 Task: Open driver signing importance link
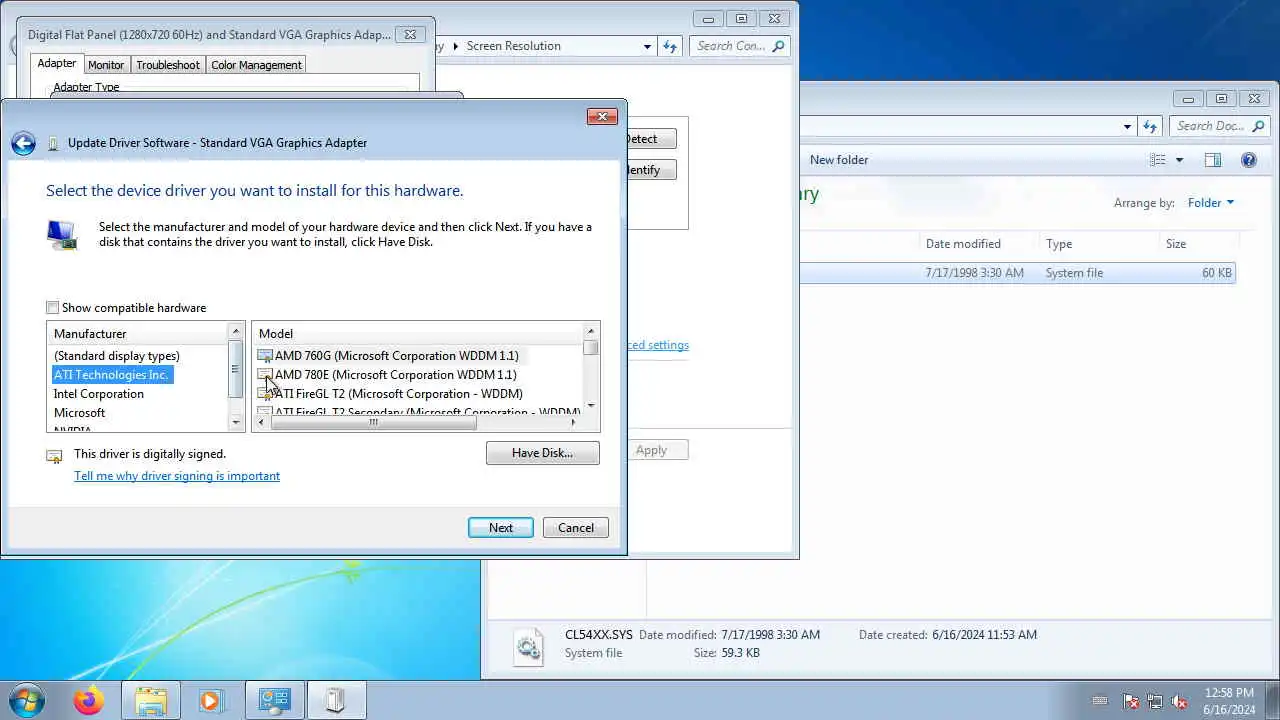tap(177, 476)
